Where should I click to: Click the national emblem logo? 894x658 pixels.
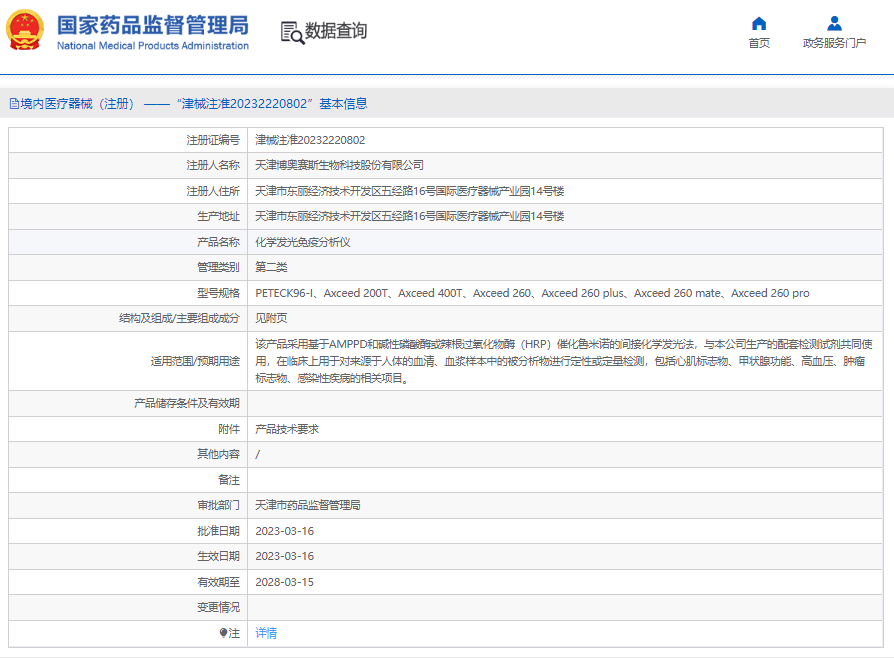[25, 30]
